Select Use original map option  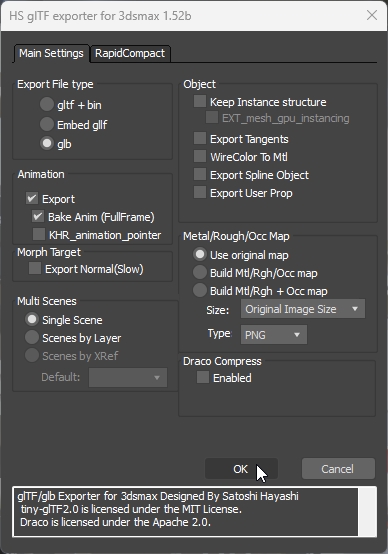[200, 254]
